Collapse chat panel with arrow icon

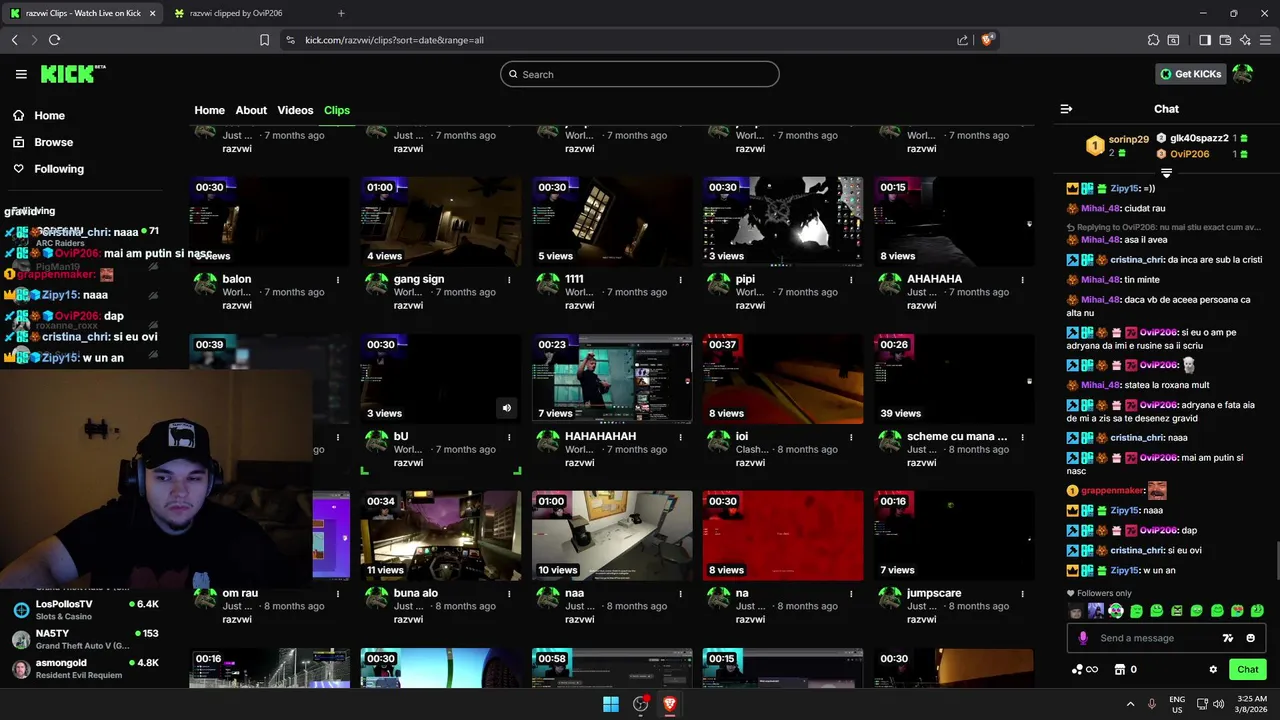1066,109
